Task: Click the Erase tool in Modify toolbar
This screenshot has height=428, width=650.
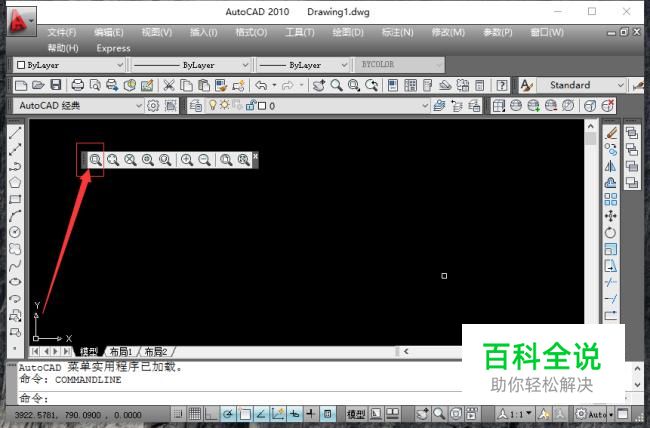Action: tap(611, 133)
